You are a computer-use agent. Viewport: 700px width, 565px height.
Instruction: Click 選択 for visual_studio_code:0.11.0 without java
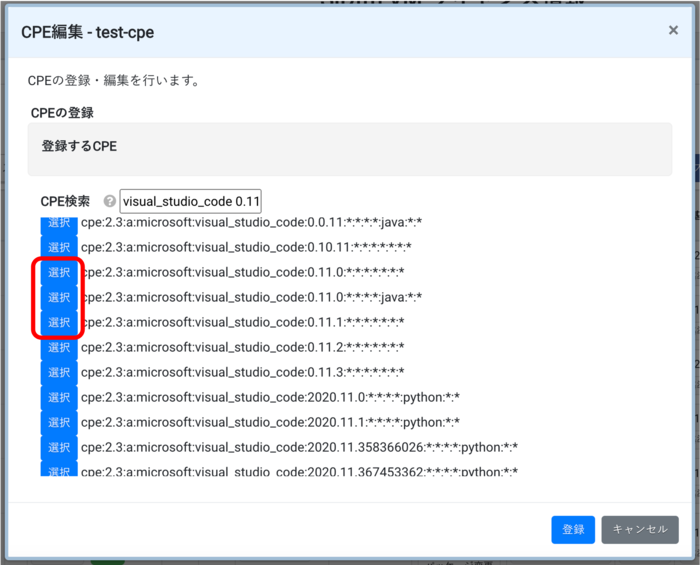pyautogui.click(x=59, y=272)
